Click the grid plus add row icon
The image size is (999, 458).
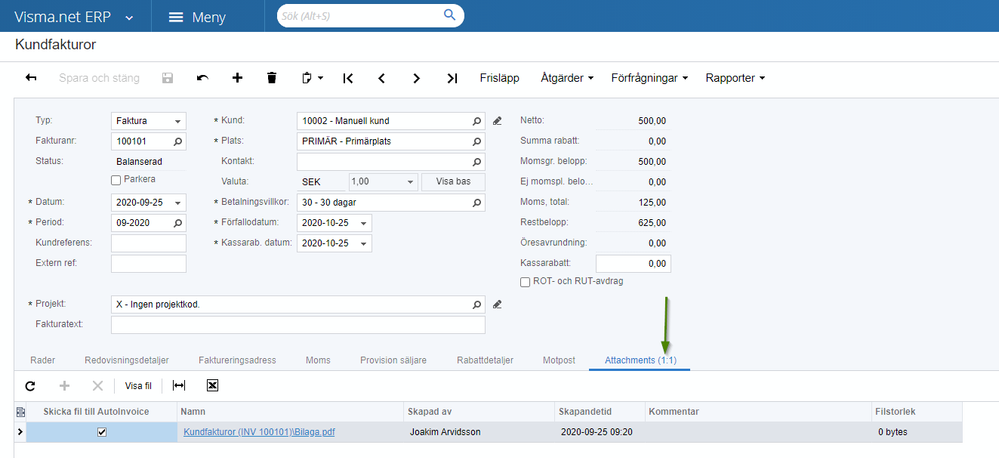(x=64, y=385)
